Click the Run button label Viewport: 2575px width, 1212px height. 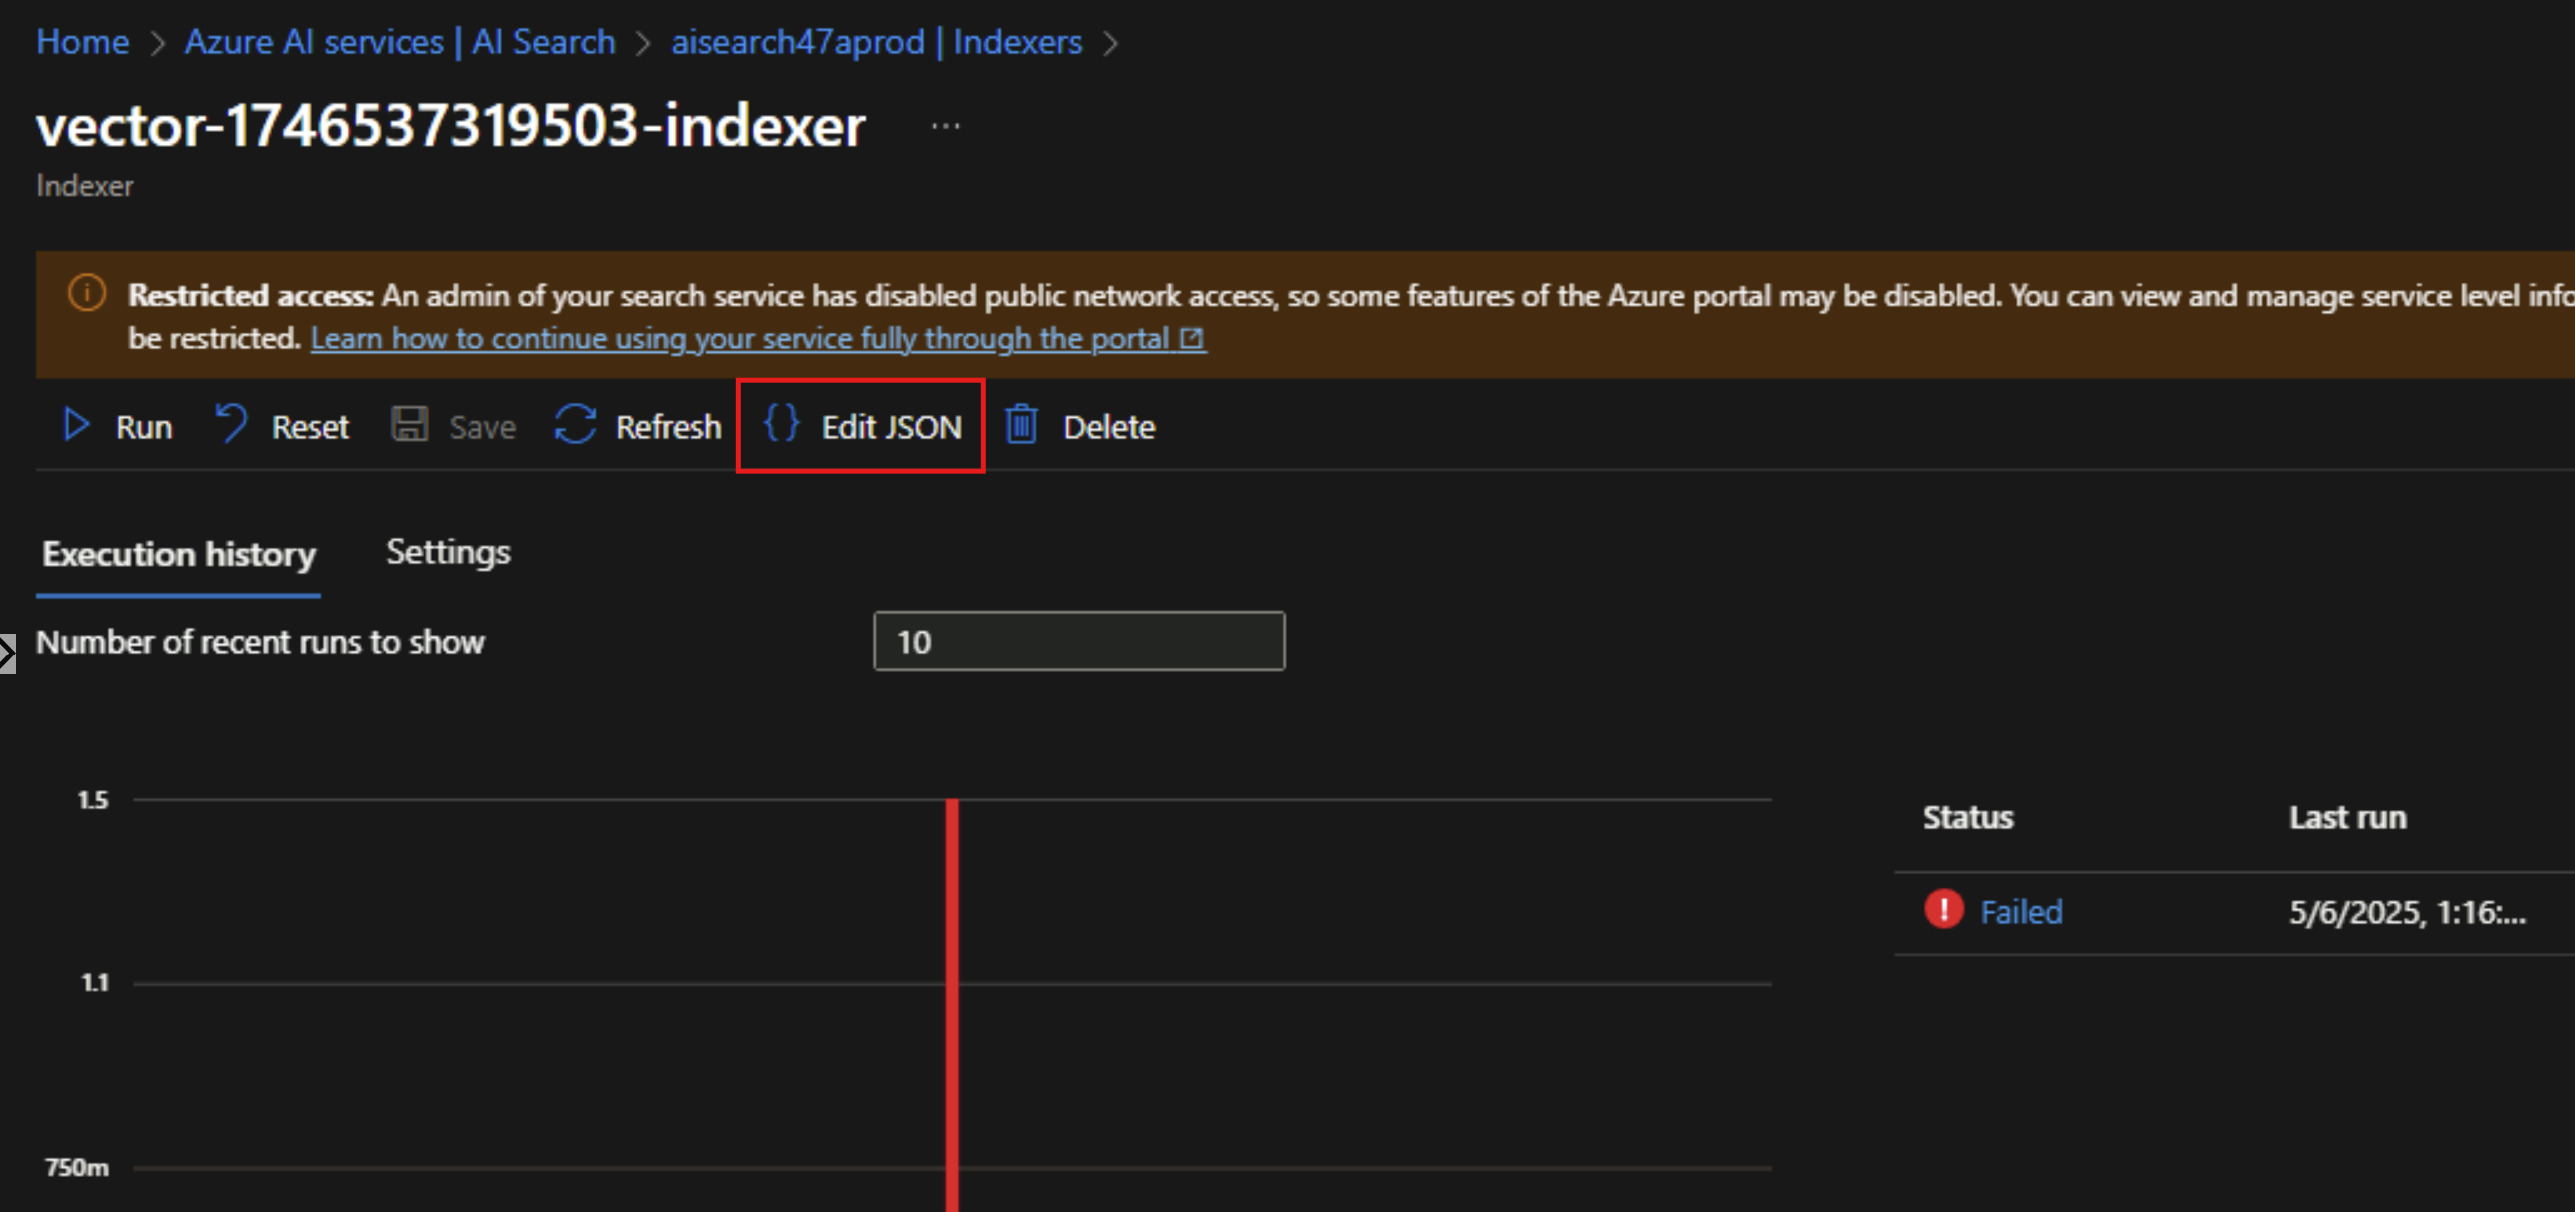(144, 427)
